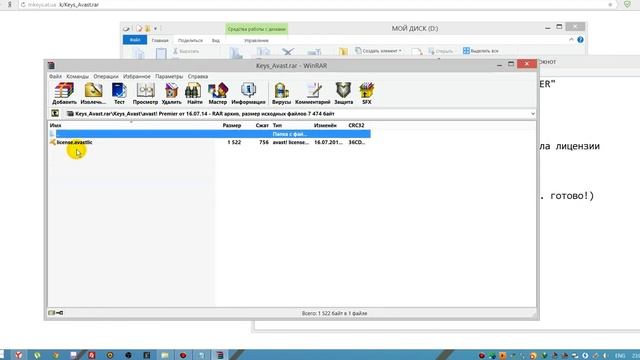
Task: Switch to Поделиться tab in Explorer ribbon
Action: click(x=190, y=40)
